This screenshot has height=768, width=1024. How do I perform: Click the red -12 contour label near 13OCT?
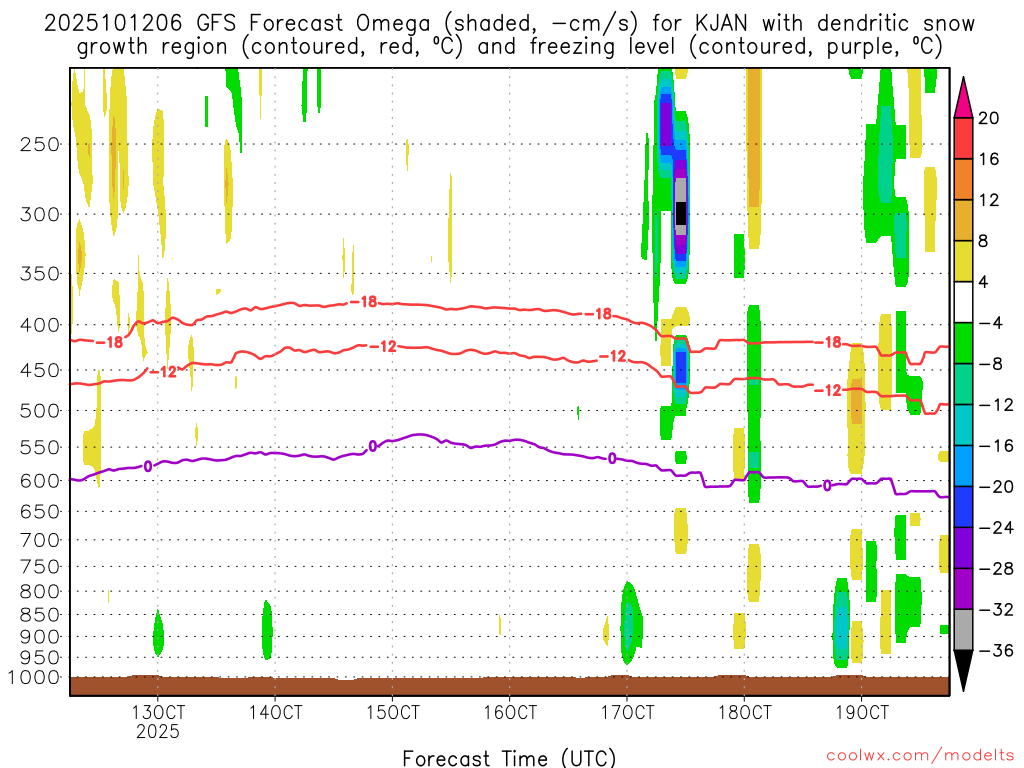163,372
